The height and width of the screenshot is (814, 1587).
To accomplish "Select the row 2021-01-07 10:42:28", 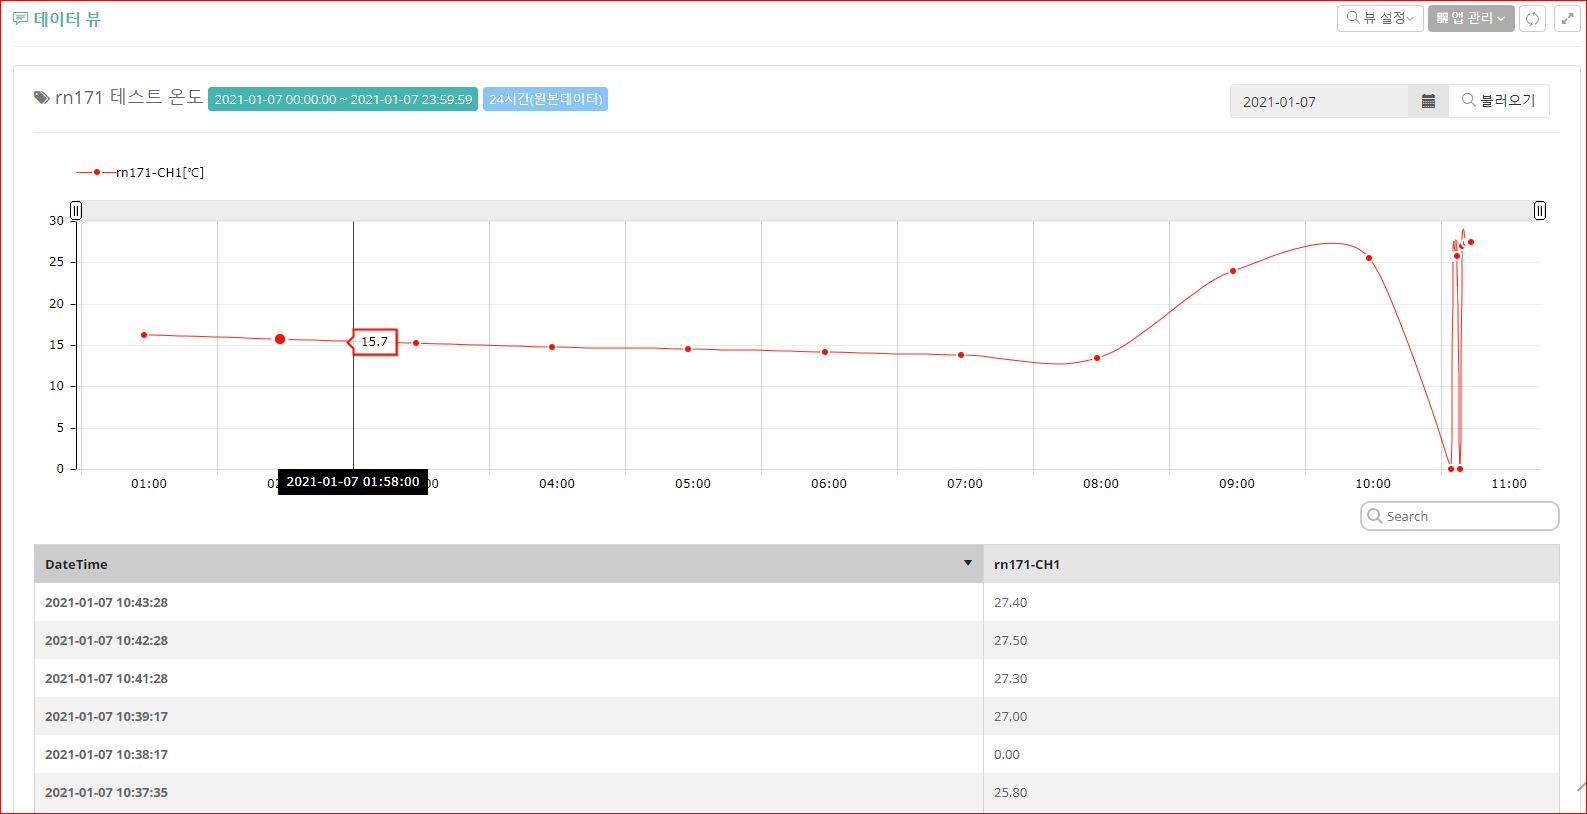I will (x=797, y=640).
